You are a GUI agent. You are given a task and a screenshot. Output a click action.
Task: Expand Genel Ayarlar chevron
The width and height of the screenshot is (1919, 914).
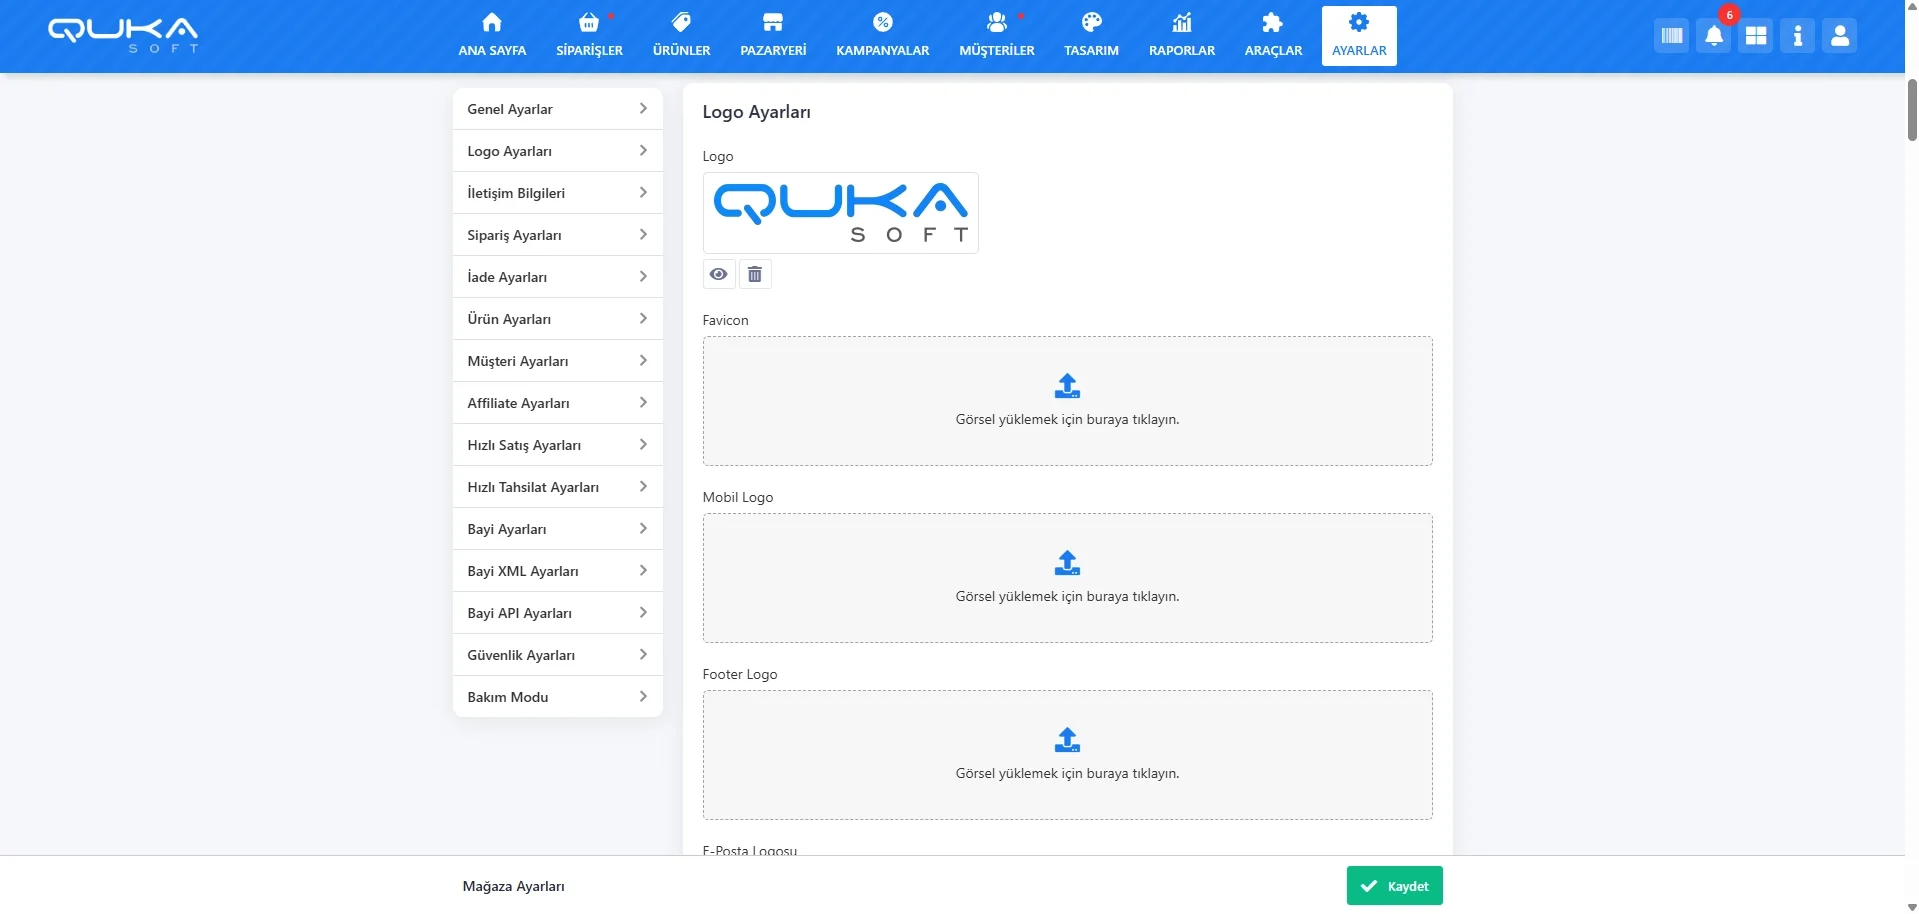[x=643, y=109]
